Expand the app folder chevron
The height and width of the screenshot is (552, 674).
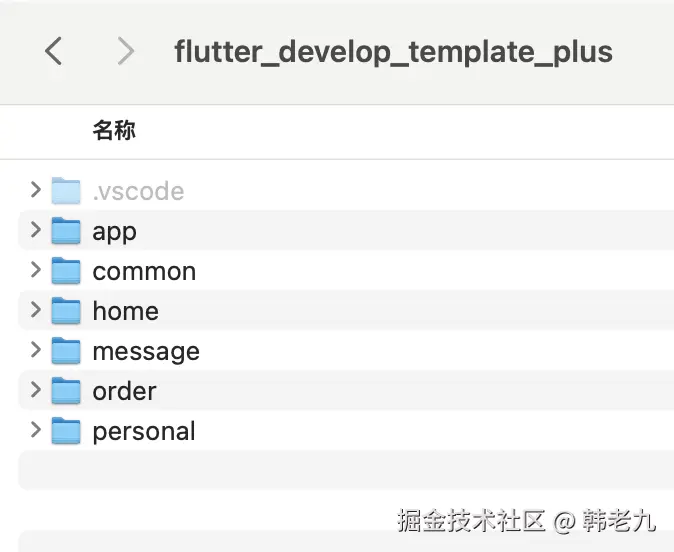click(x=36, y=230)
